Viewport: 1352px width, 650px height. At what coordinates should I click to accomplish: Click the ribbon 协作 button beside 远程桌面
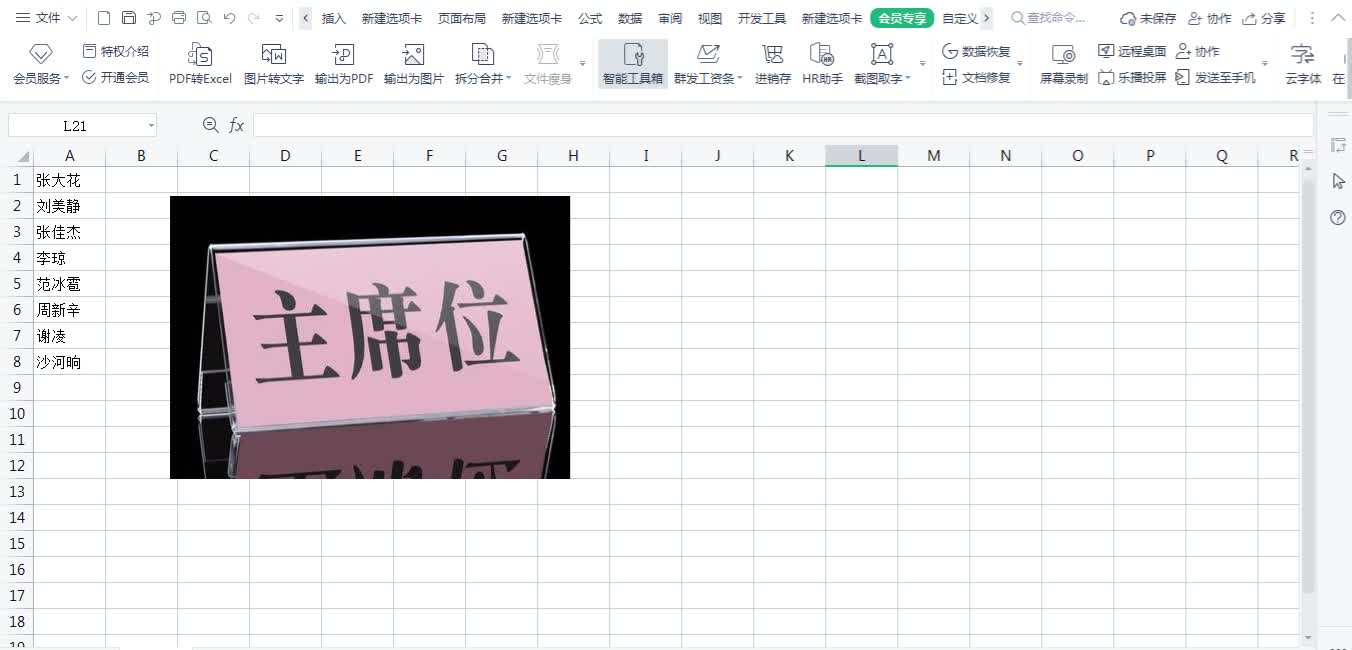pyautogui.click(x=1198, y=51)
